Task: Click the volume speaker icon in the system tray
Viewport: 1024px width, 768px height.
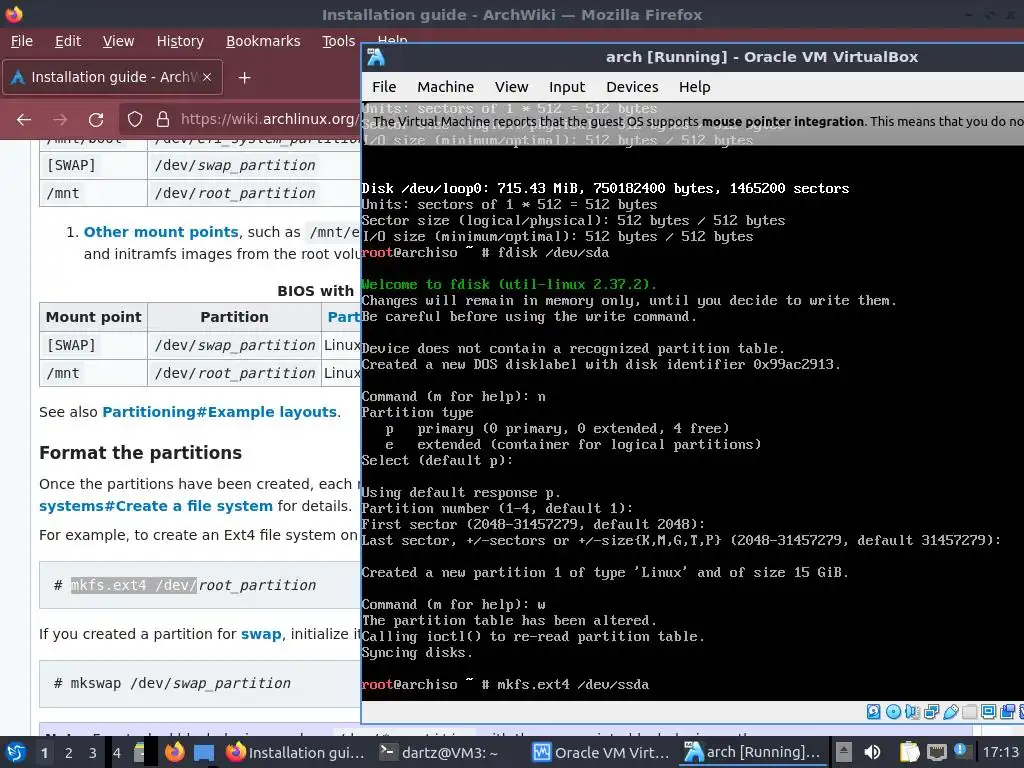Action: coord(872,752)
